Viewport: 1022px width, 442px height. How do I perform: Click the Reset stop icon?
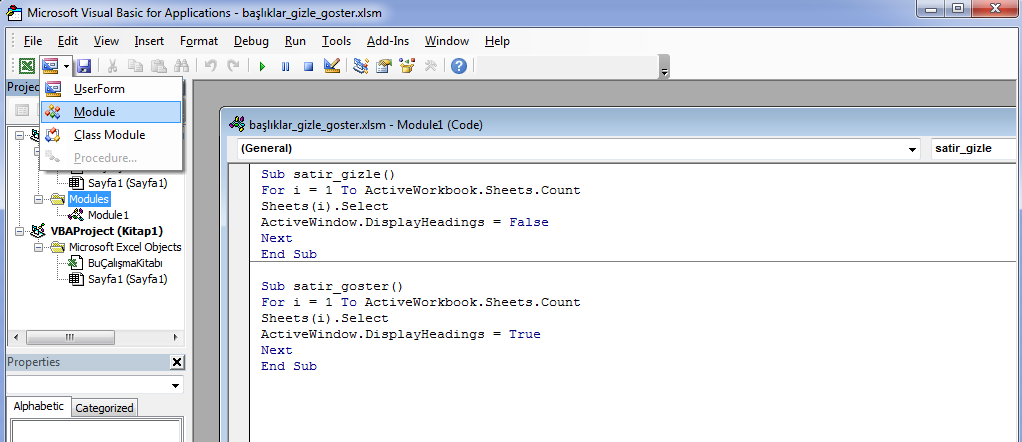308,66
